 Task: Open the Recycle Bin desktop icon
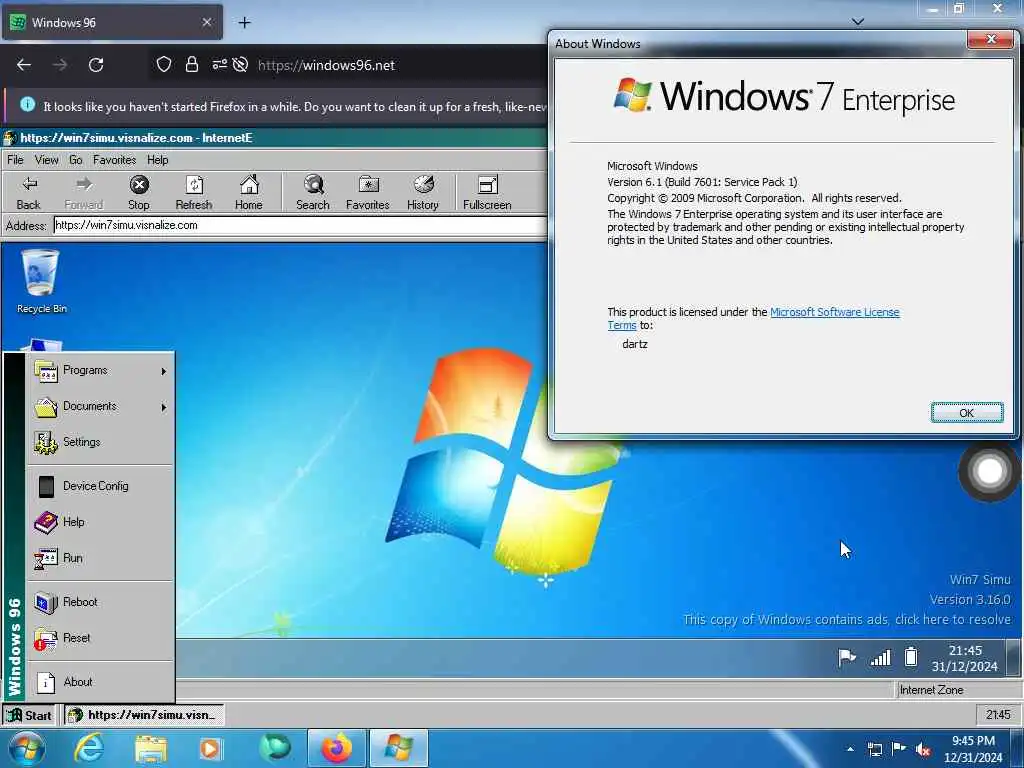pos(41,281)
